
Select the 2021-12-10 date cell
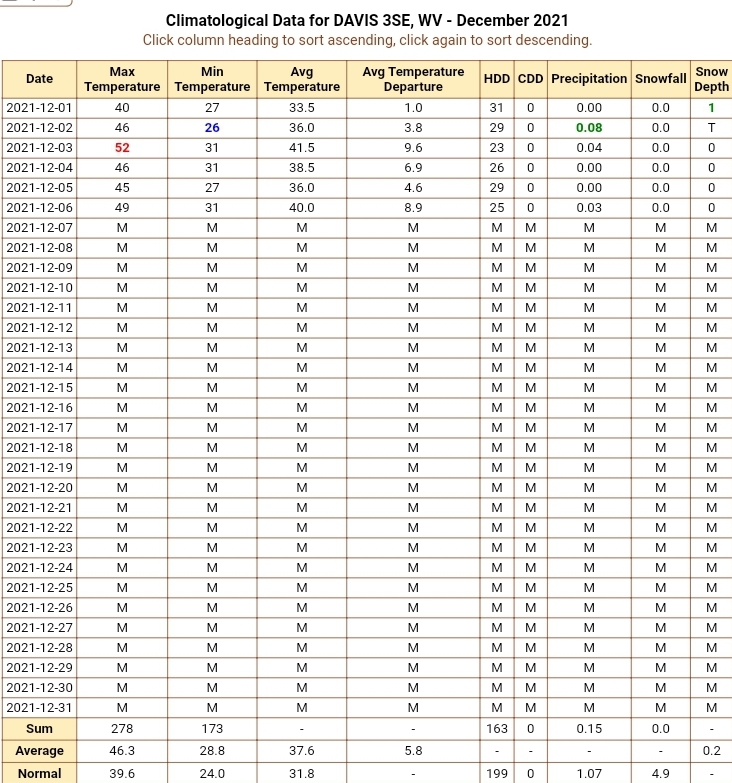tap(39, 288)
